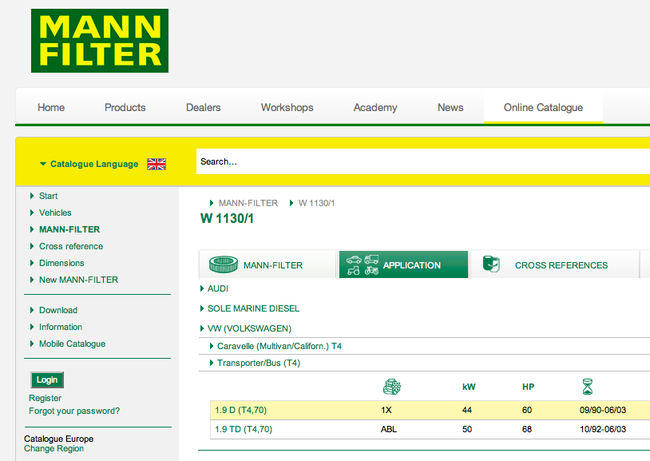650x461 pixels.
Task: Open the News menu item
Action: point(451,107)
